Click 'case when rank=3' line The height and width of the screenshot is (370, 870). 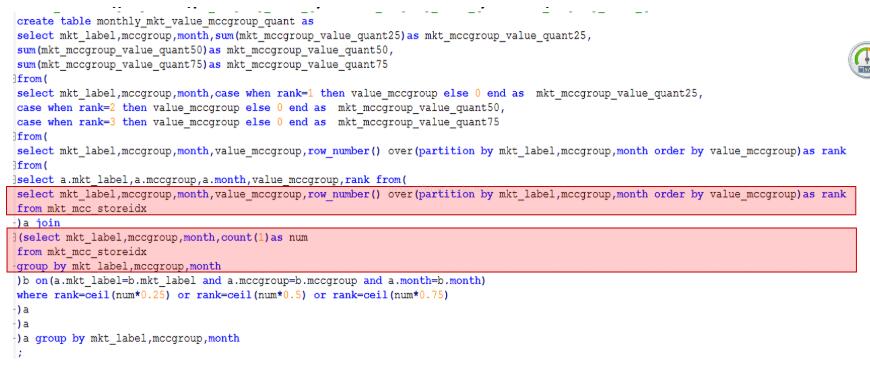(258, 122)
